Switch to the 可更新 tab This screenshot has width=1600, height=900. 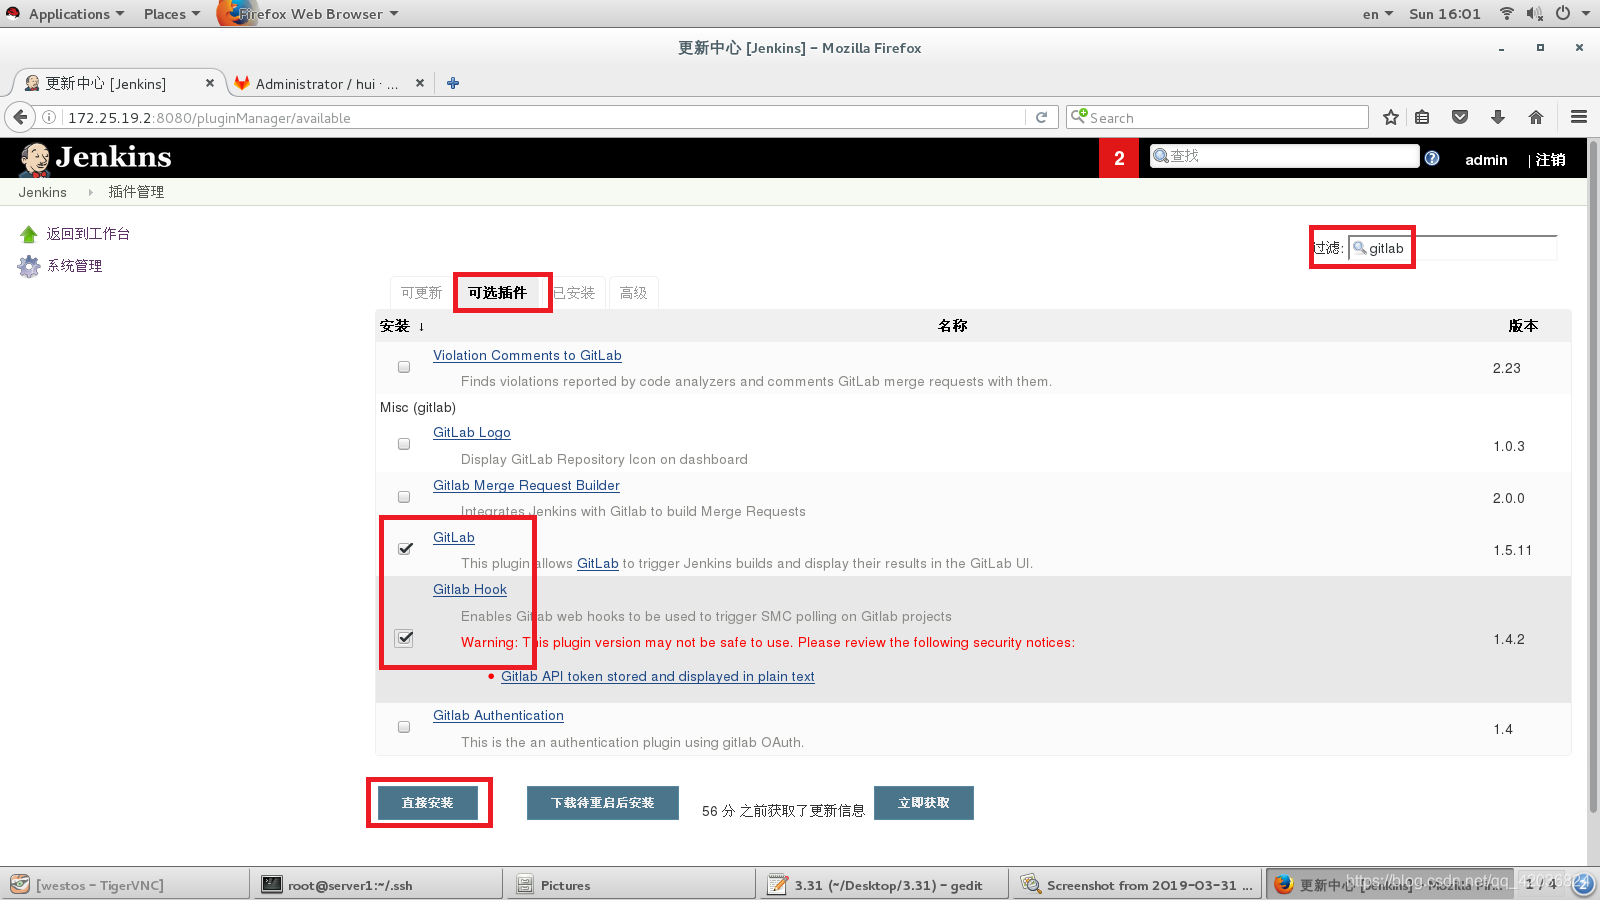(x=421, y=293)
